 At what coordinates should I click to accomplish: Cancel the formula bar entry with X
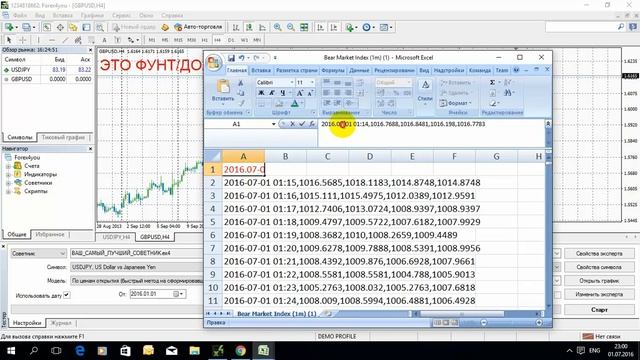[x=293, y=124]
